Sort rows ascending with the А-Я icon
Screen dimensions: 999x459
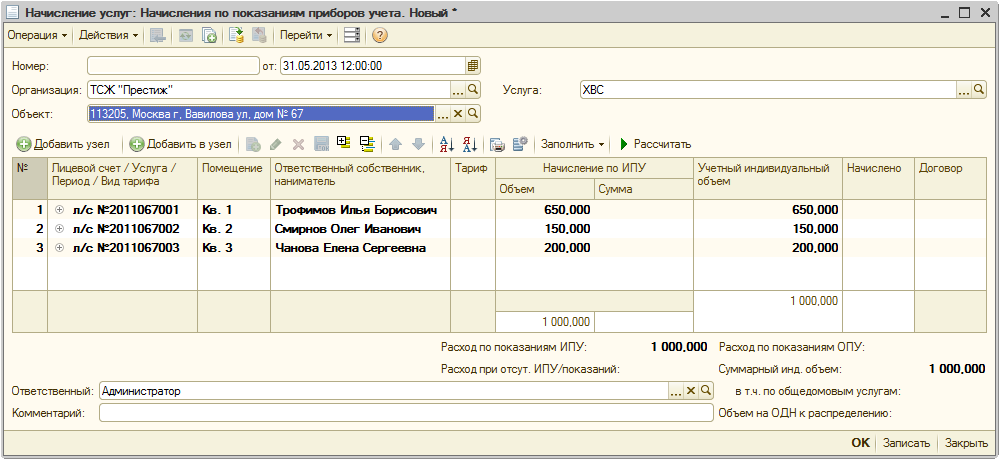coord(446,144)
